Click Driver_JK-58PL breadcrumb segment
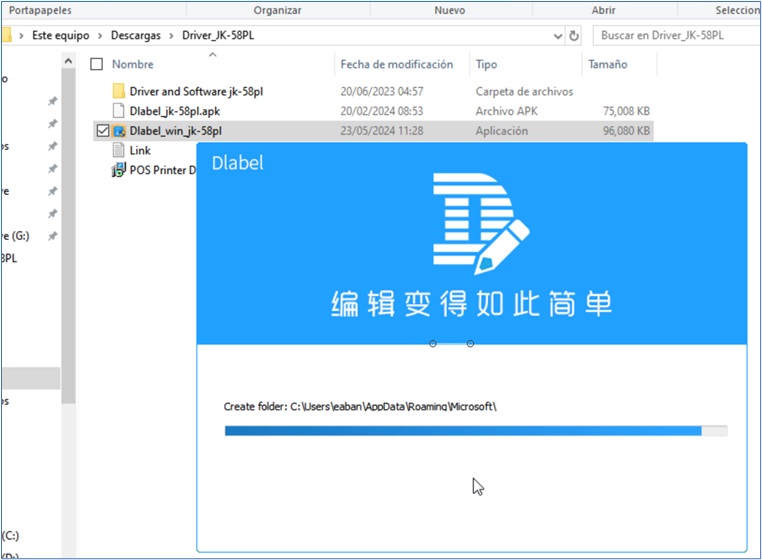Image resolution: width=762 pixels, height=560 pixels. [218, 35]
